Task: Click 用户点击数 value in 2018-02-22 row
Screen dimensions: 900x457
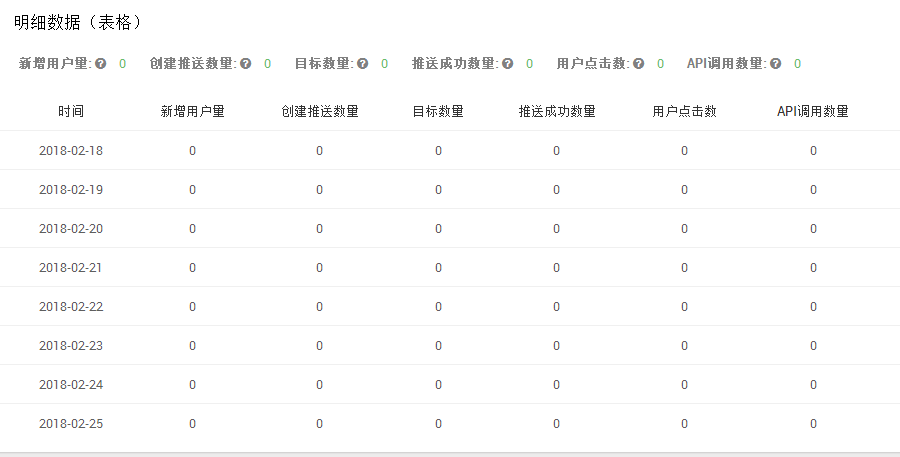Action: (x=684, y=307)
